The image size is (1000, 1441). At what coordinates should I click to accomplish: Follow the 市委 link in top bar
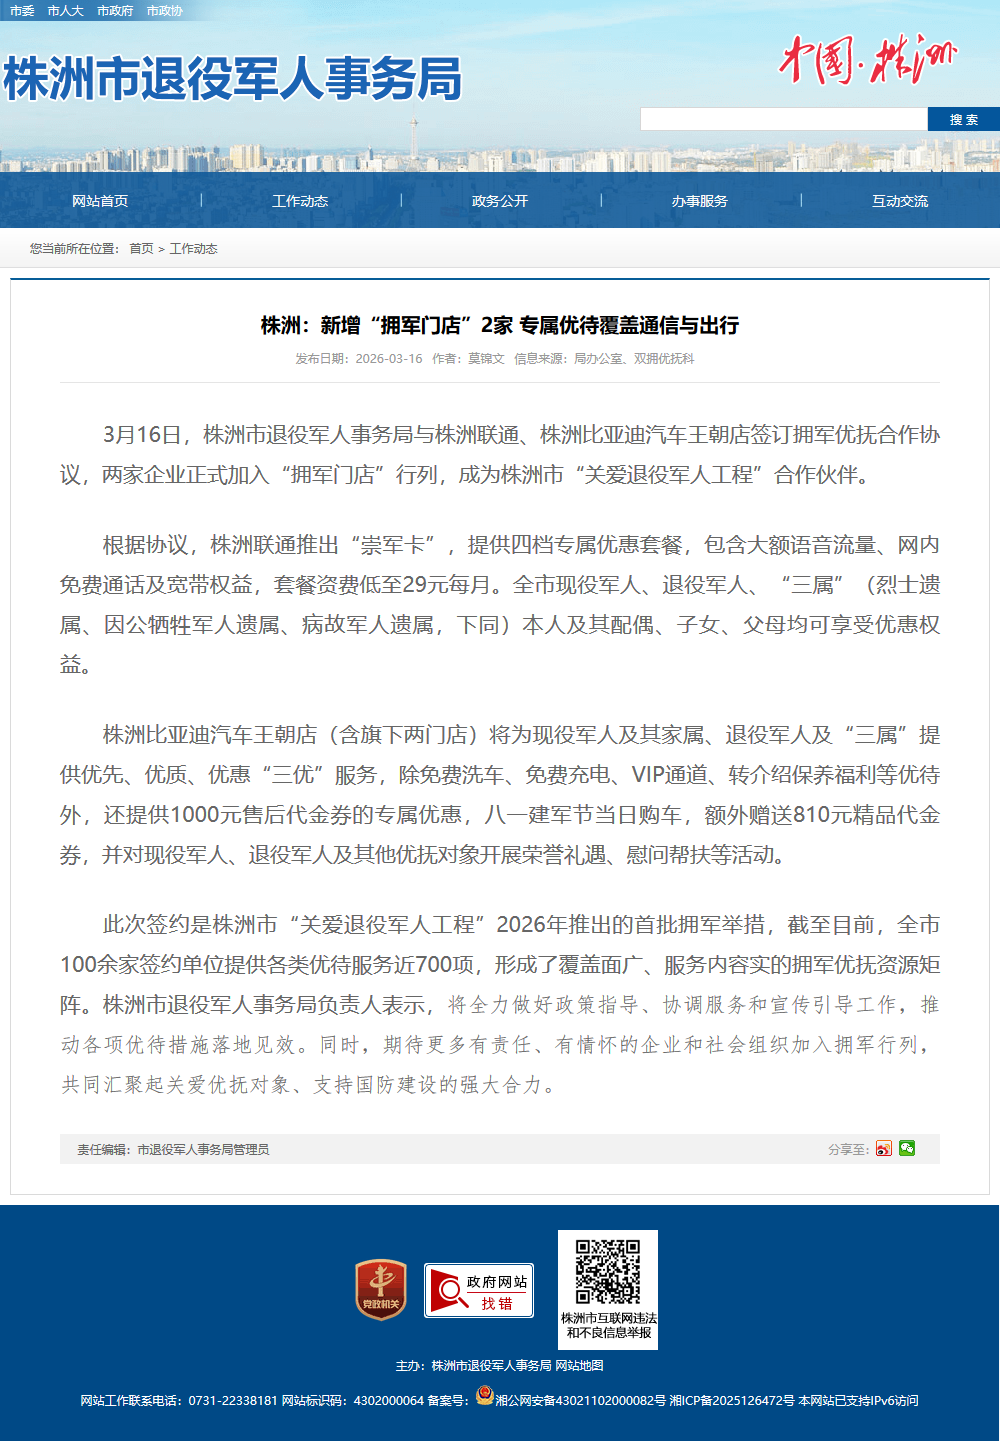pos(22,11)
